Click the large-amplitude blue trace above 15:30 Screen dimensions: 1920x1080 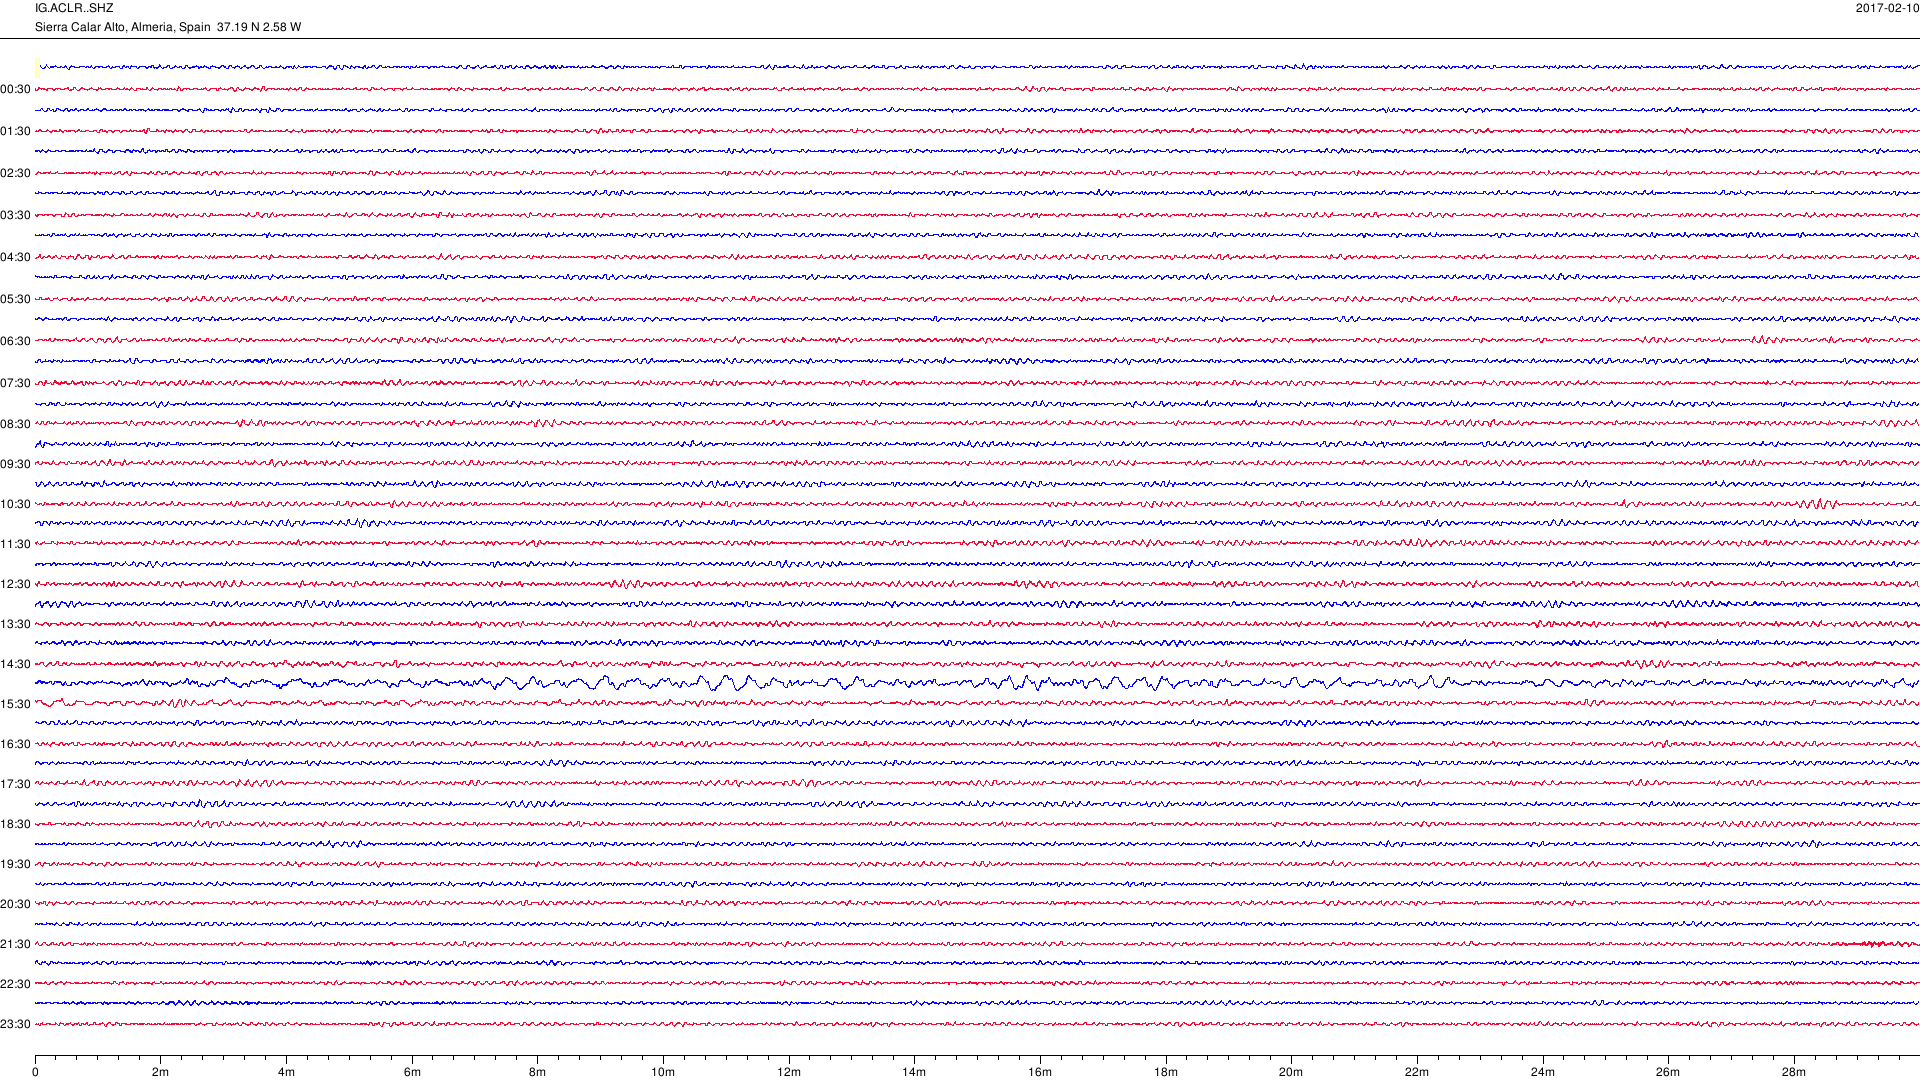[977, 683]
